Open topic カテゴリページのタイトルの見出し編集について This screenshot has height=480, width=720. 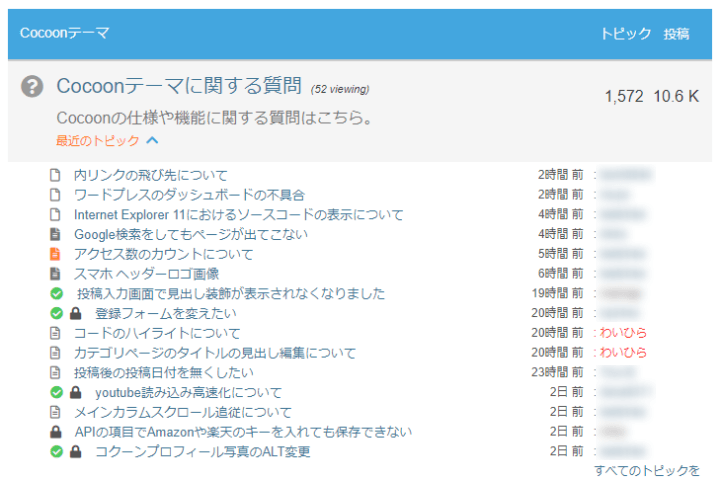(x=215, y=353)
